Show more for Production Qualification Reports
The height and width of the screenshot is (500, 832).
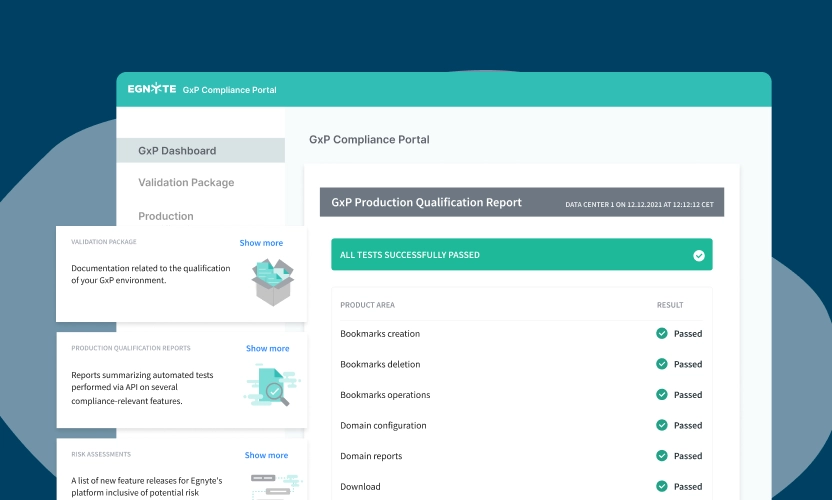click(x=267, y=349)
